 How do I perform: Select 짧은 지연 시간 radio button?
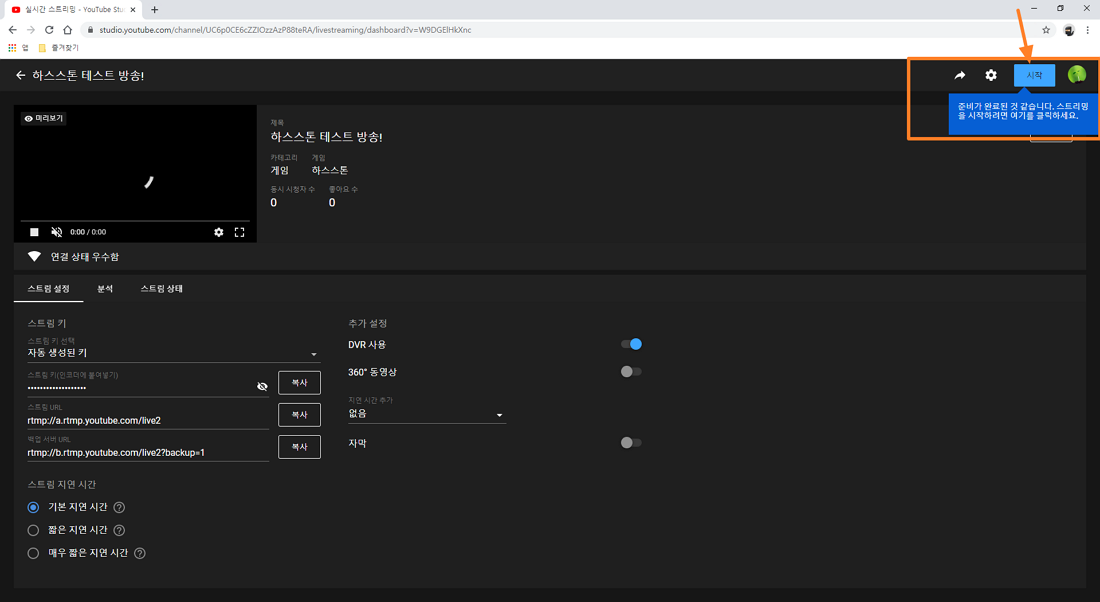(x=33, y=530)
